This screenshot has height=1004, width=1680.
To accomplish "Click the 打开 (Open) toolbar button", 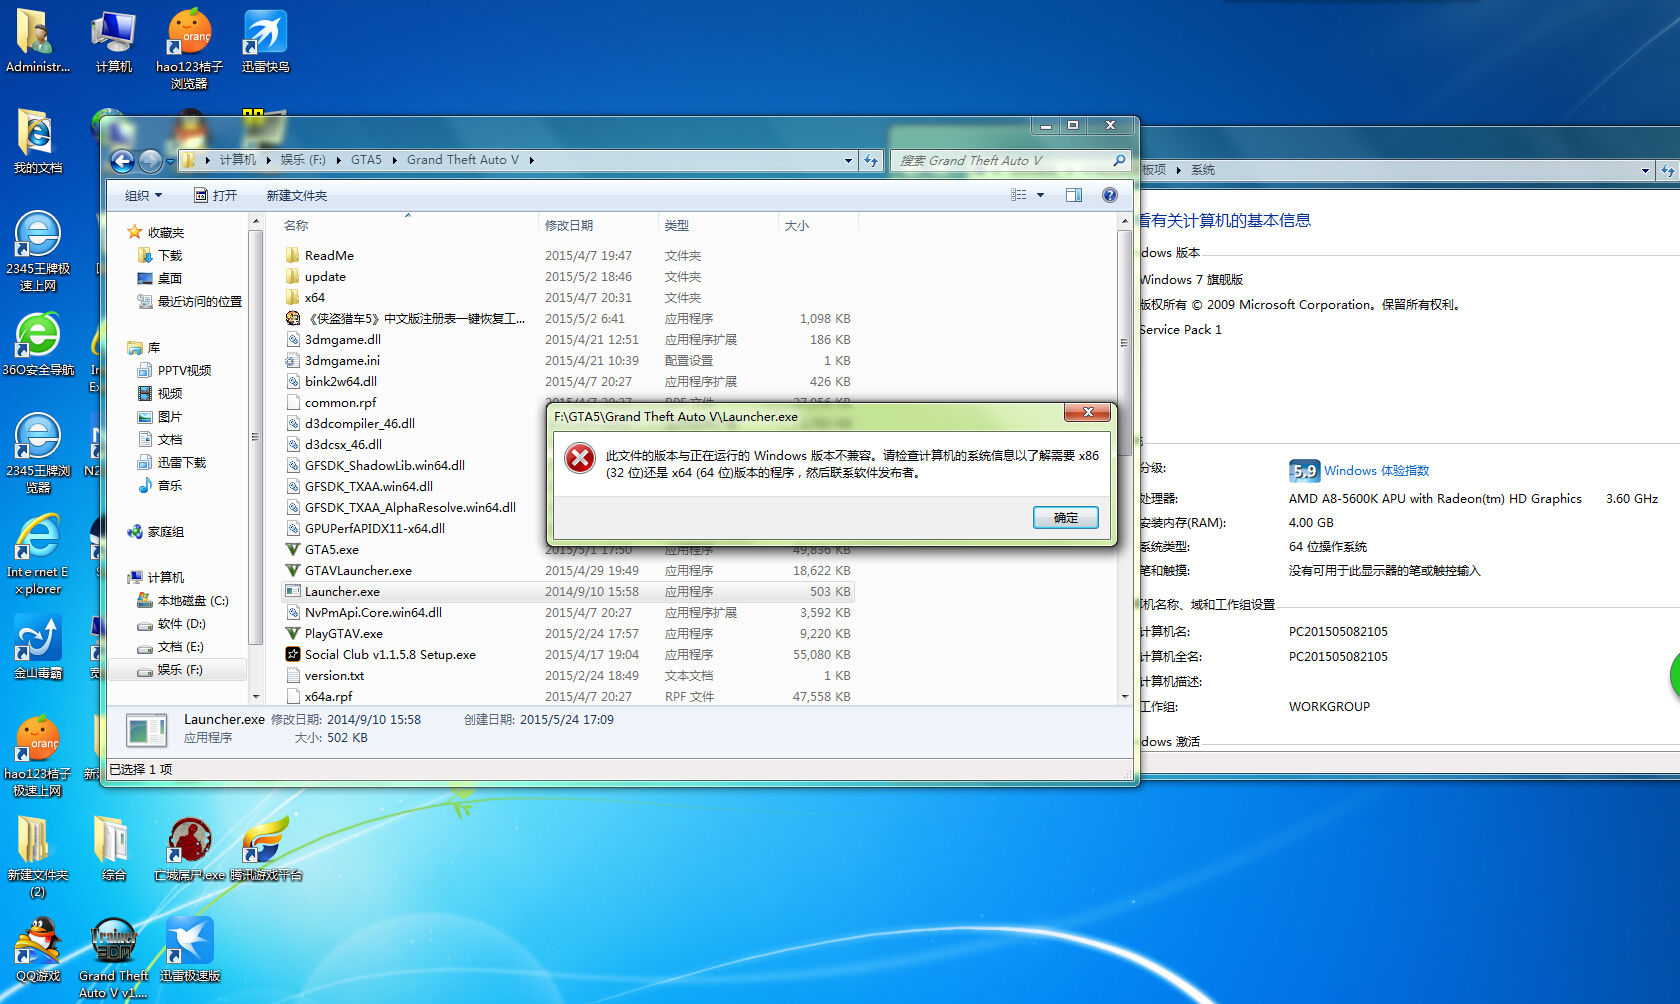I will [x=216, y=196].
